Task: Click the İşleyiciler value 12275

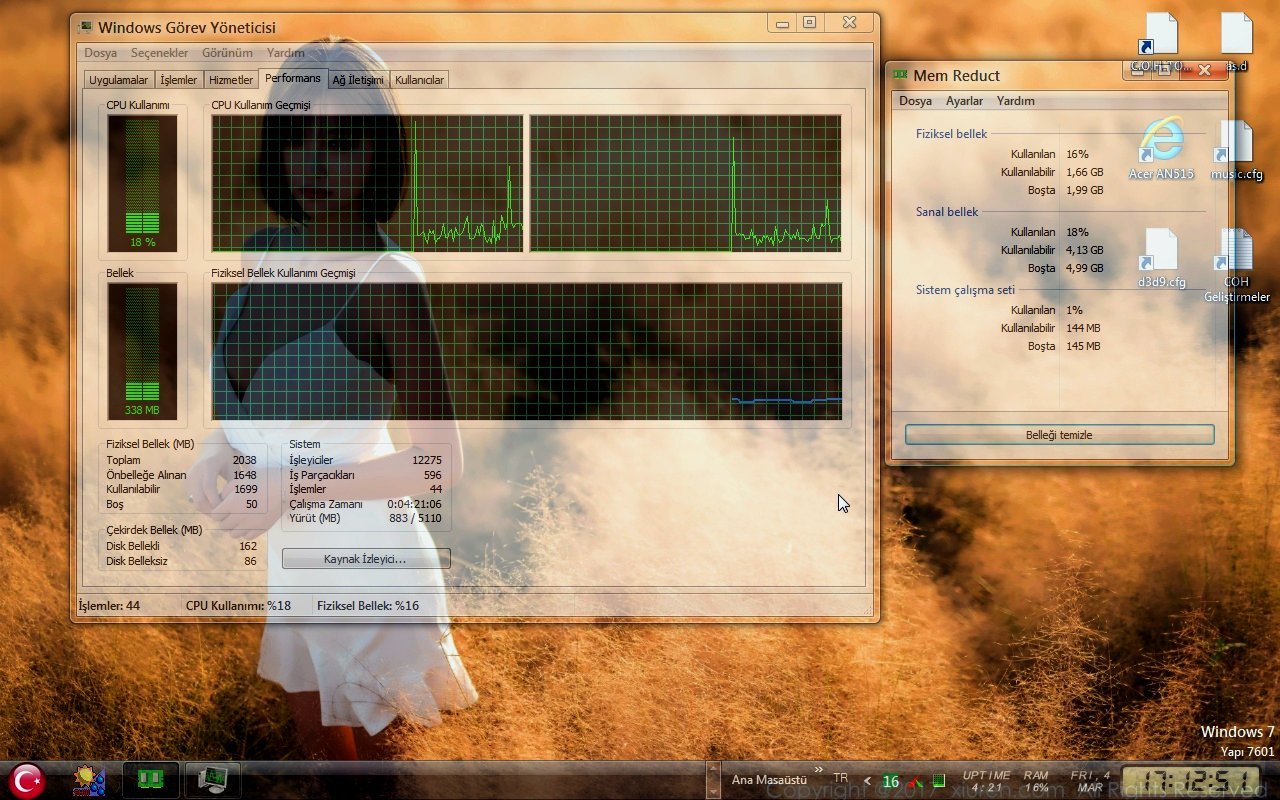Action: click(426, 460)
